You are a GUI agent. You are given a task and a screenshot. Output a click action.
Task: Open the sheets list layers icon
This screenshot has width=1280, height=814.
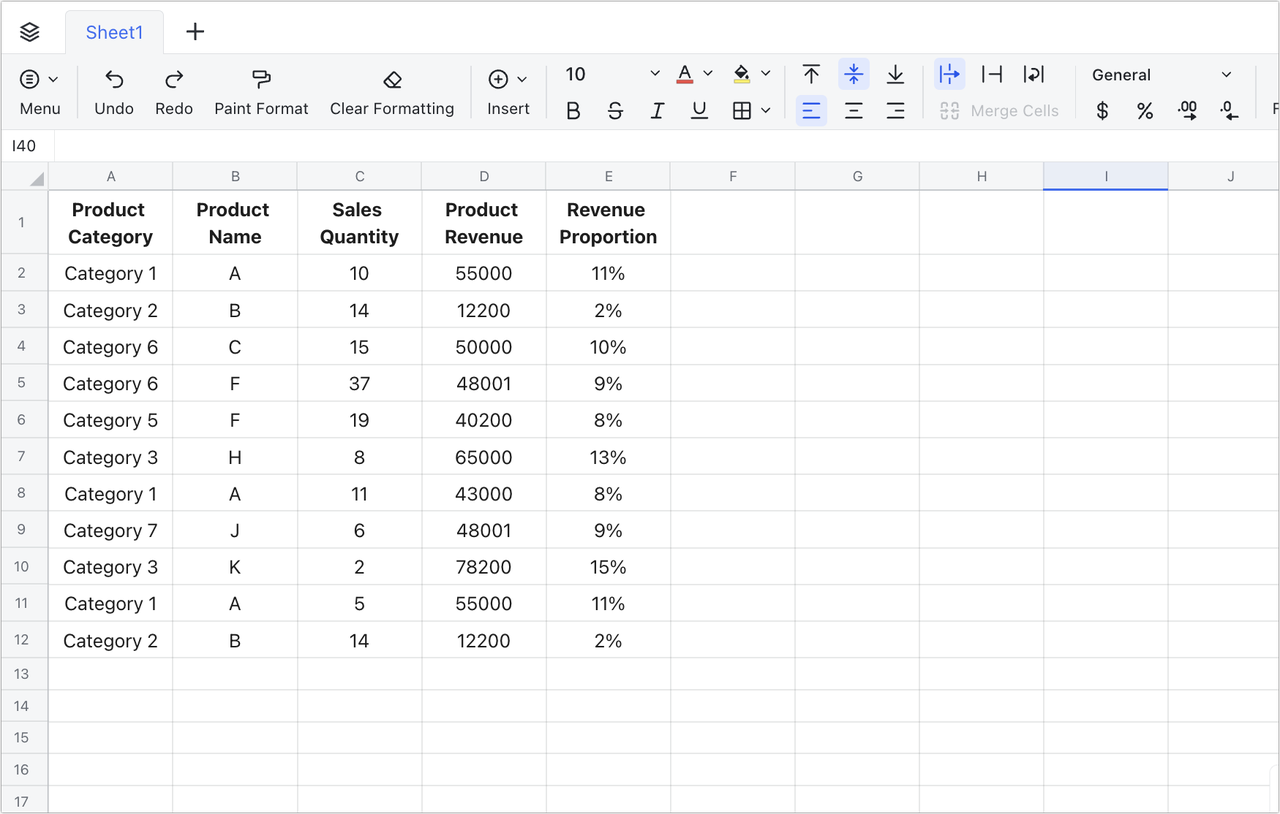(30, 32)
